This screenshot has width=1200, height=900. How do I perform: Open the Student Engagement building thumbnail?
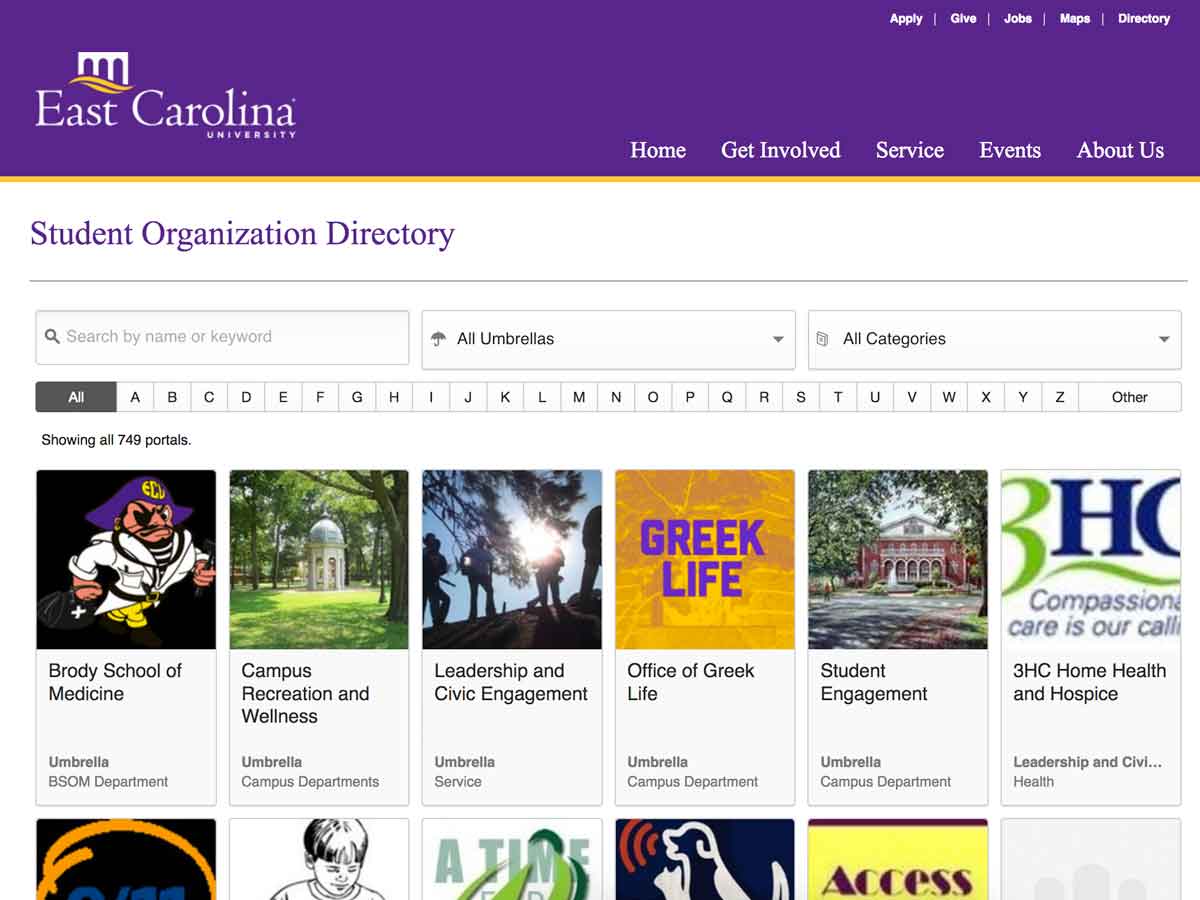(898, 560)
